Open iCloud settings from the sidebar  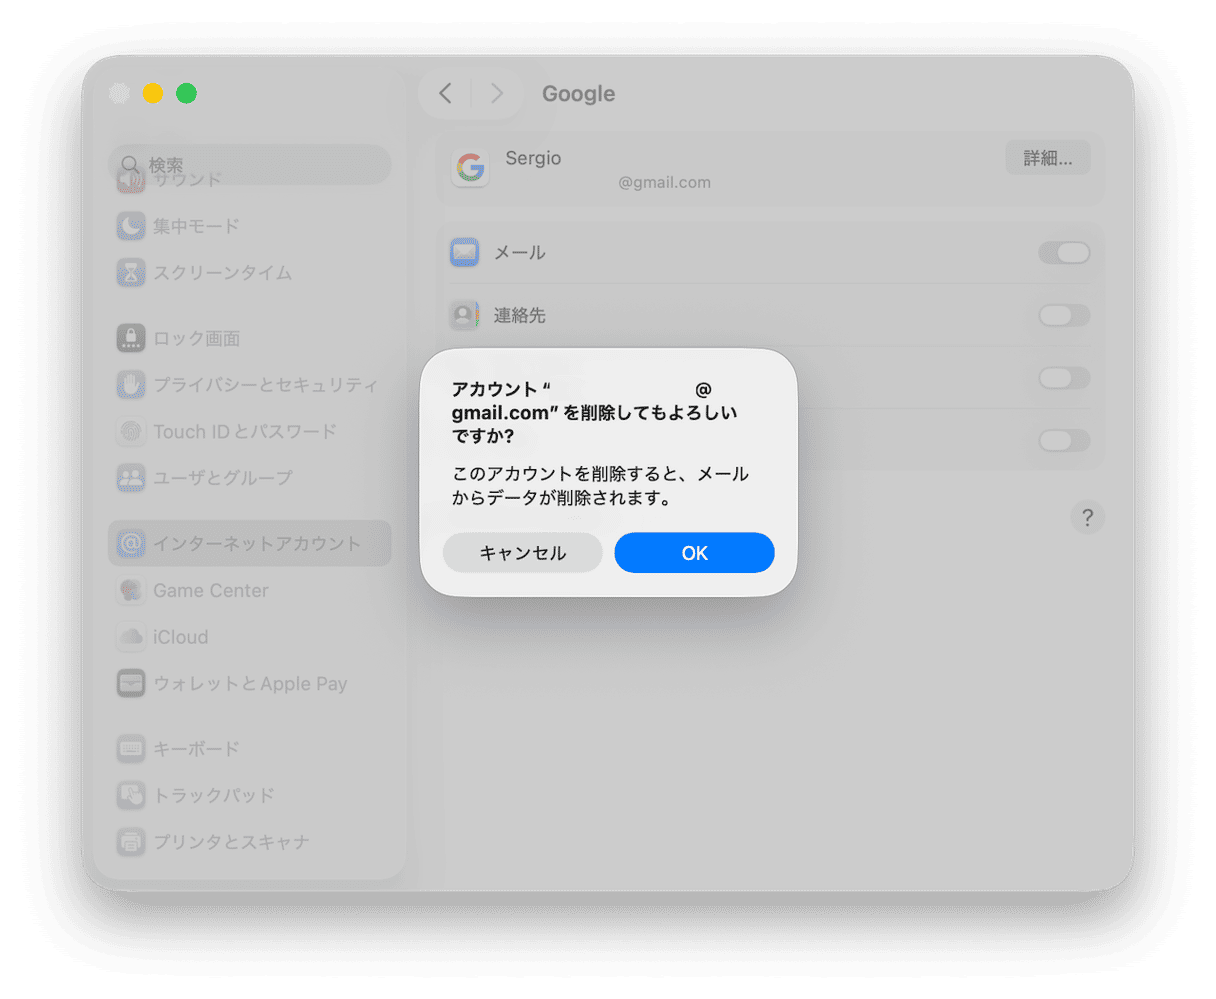[x=180, y=637]
